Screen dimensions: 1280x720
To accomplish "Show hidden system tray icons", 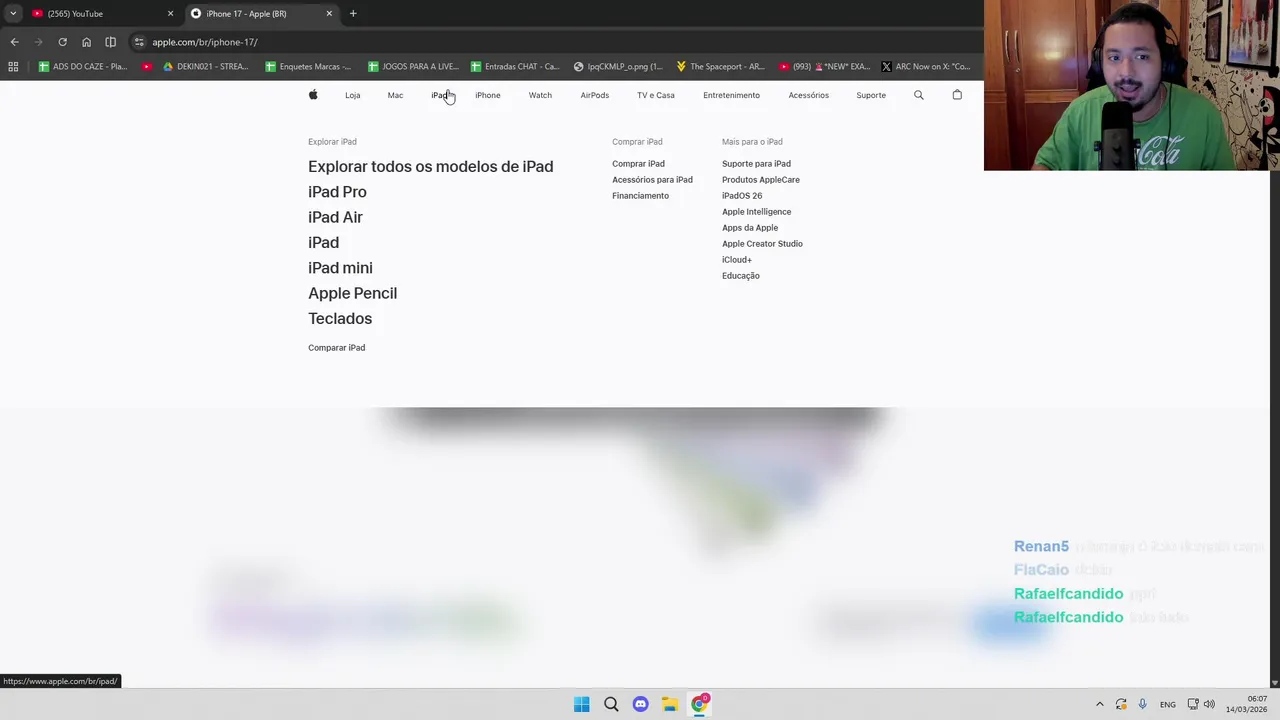I will [1099, 705].
